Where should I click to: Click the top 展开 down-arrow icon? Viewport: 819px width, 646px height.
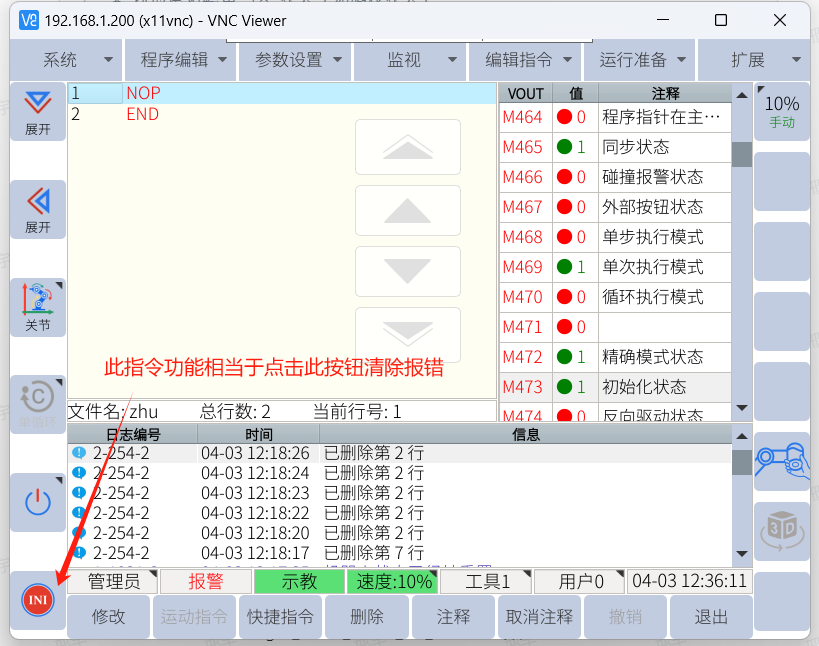37,111
